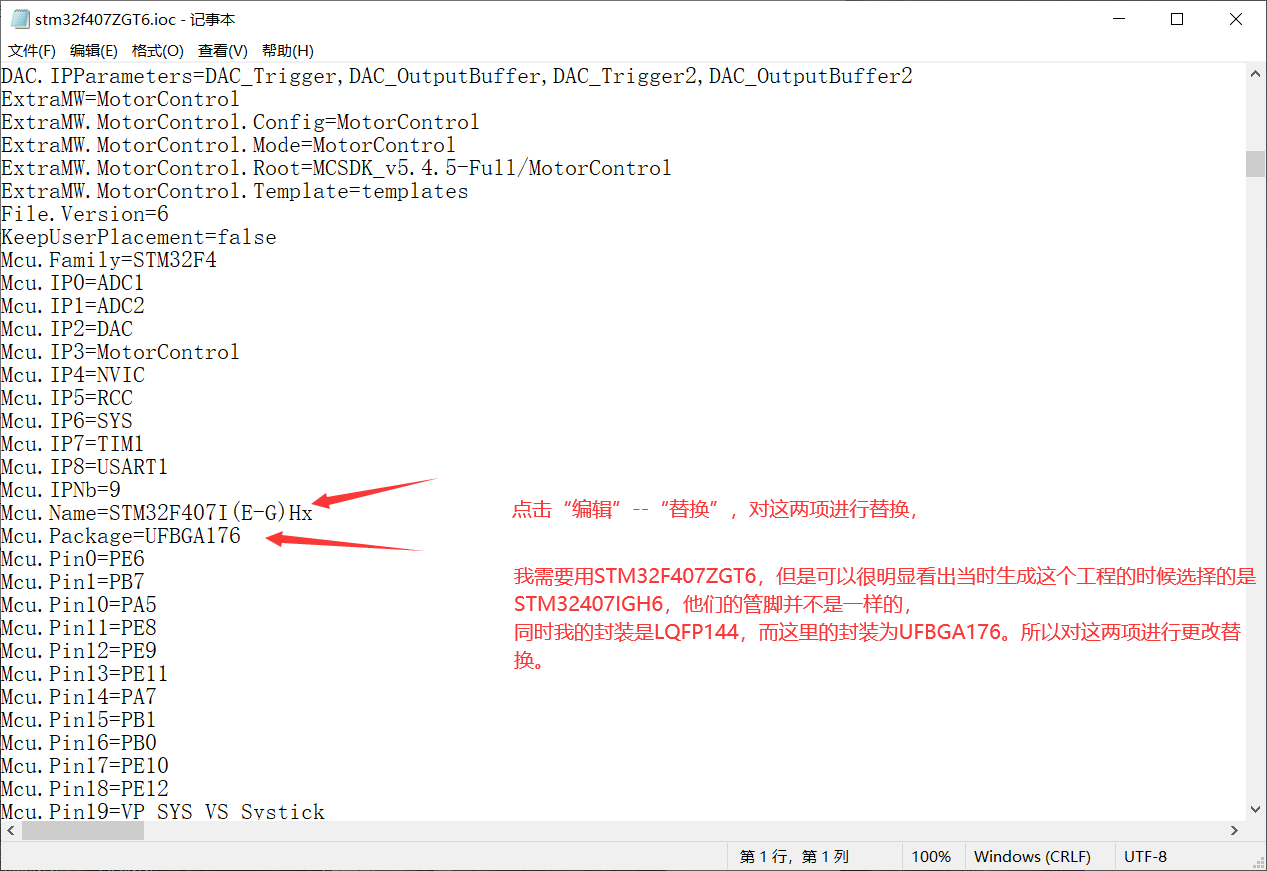
Task: Click line Mcu.Pin17=PE10
Action: [x=85, y=766]
